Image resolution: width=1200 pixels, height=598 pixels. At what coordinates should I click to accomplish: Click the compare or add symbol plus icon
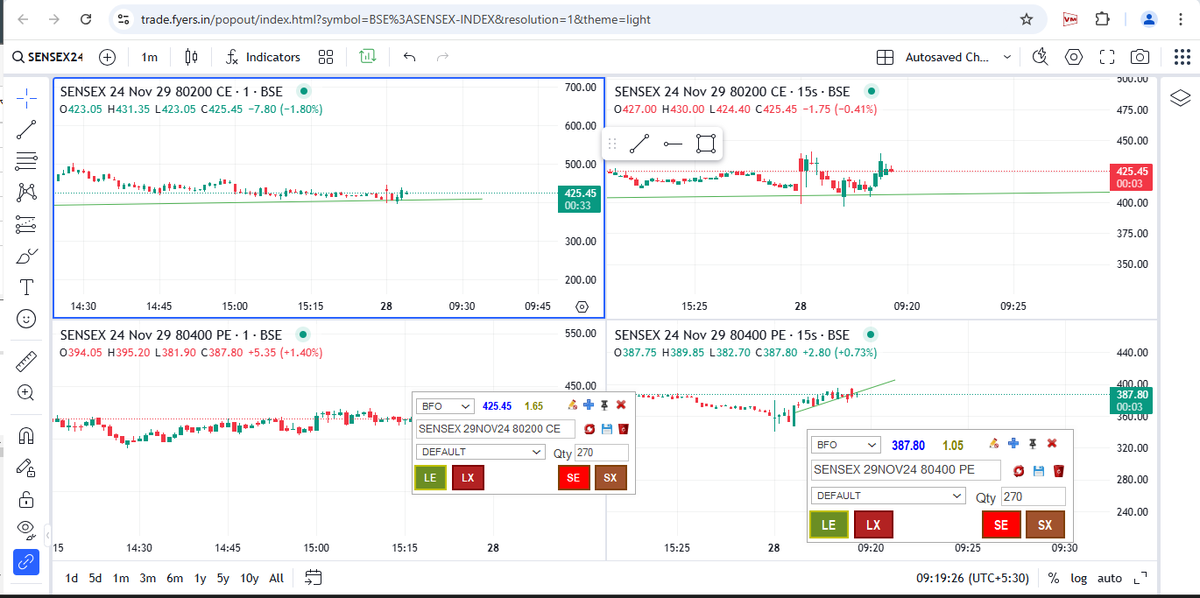click(107, 57)
